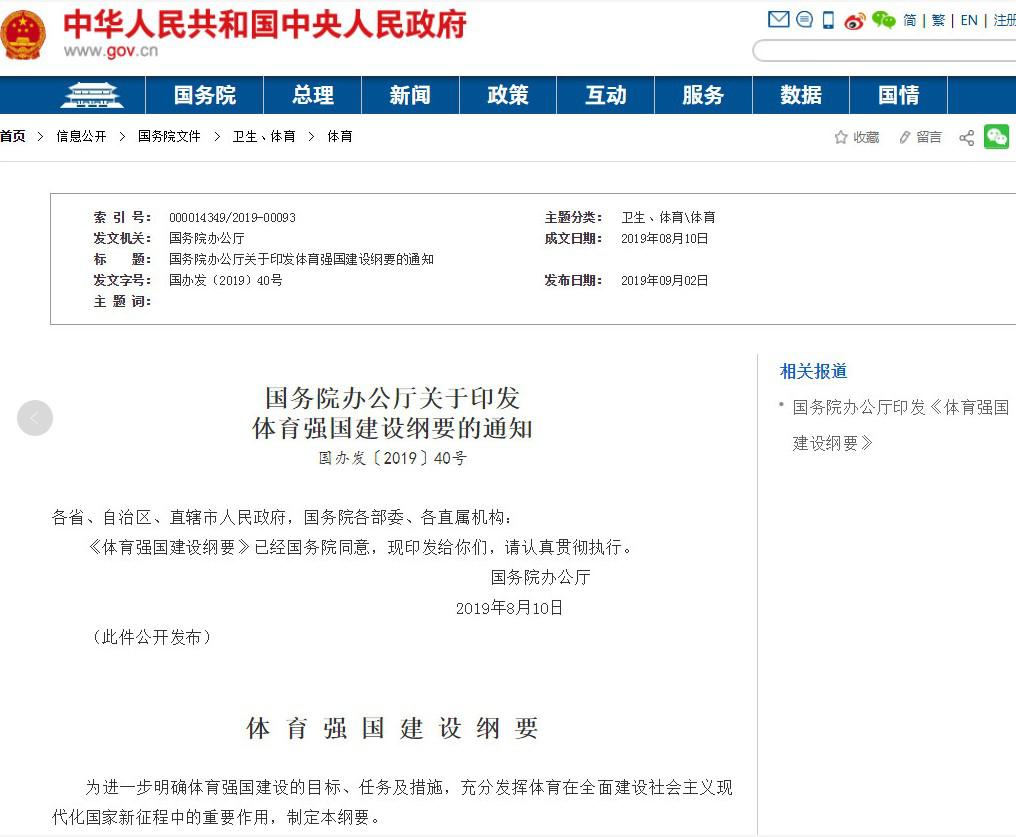The height and width of the screenshot is (837, 1016).
Task: Open the 数据 menu
Action: tap(801, 95)
